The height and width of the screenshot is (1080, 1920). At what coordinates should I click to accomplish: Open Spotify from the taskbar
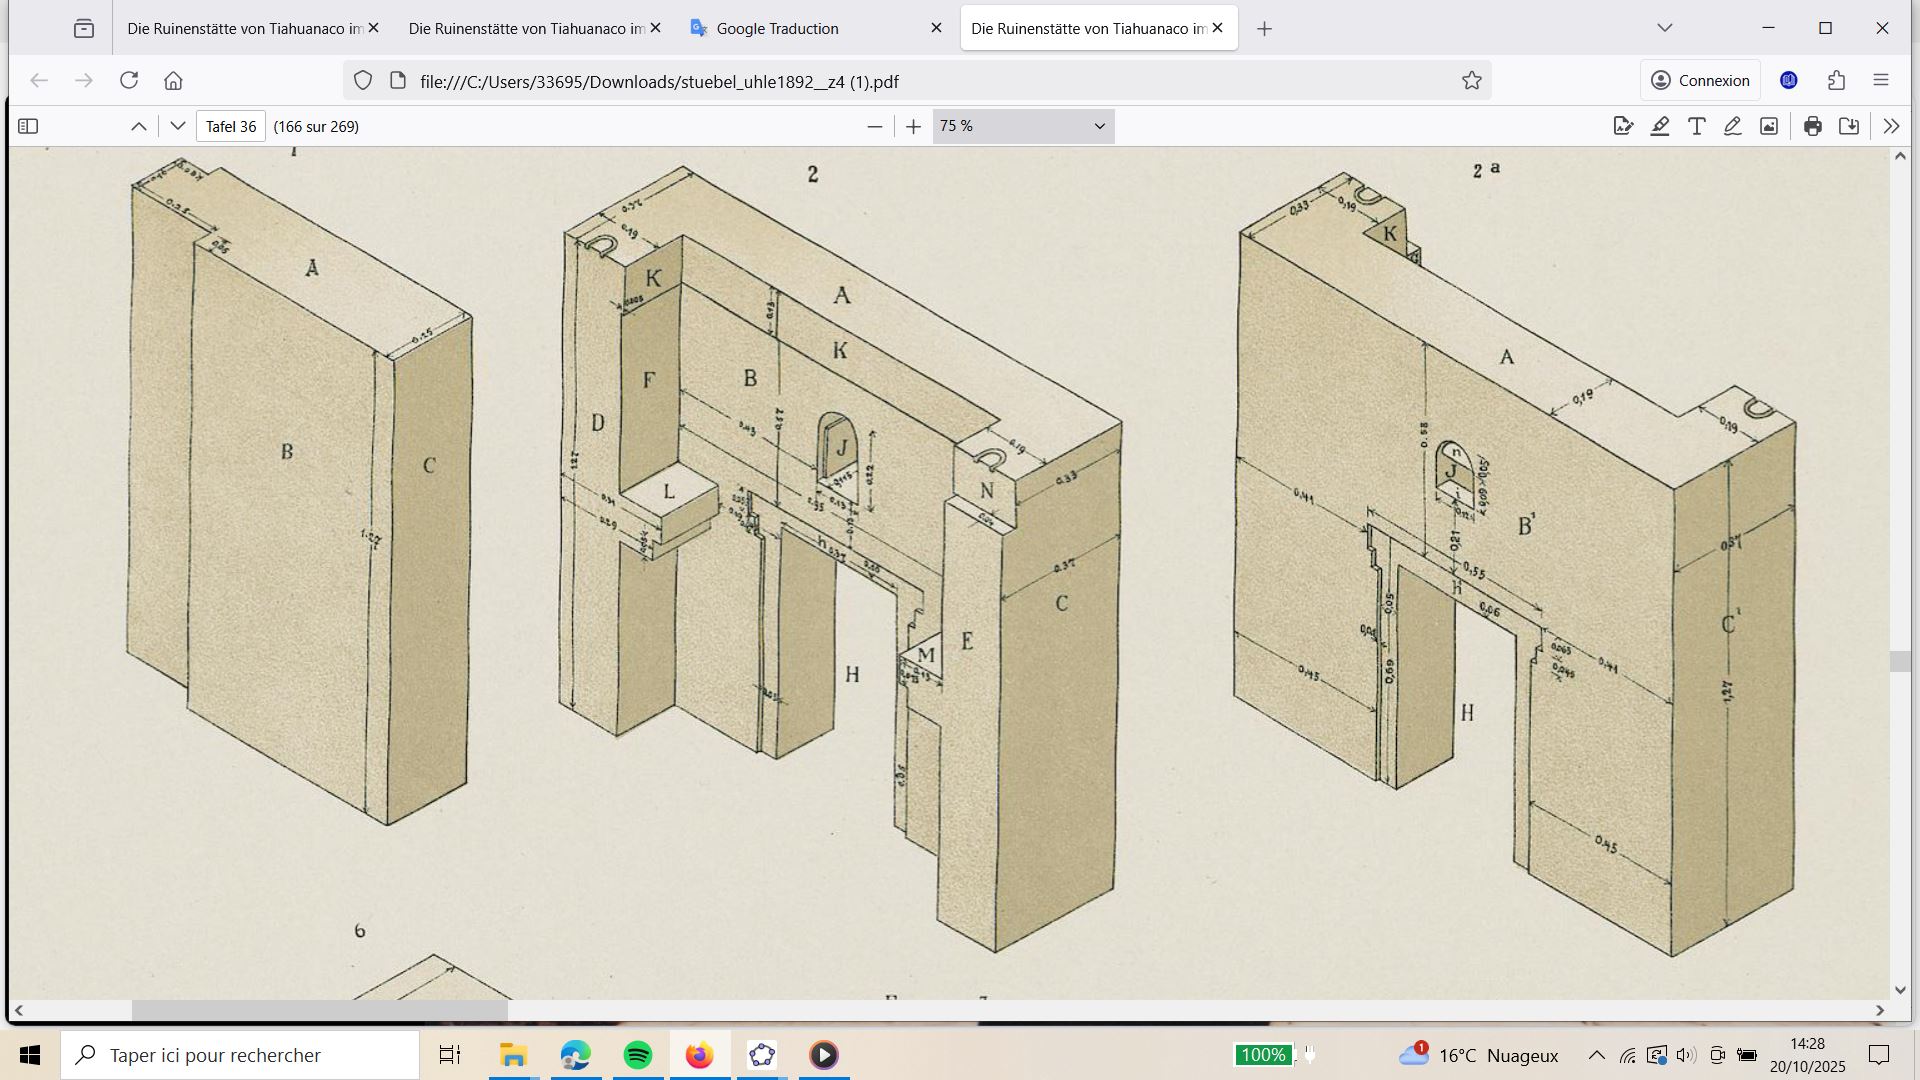(x=637, y=1055)
